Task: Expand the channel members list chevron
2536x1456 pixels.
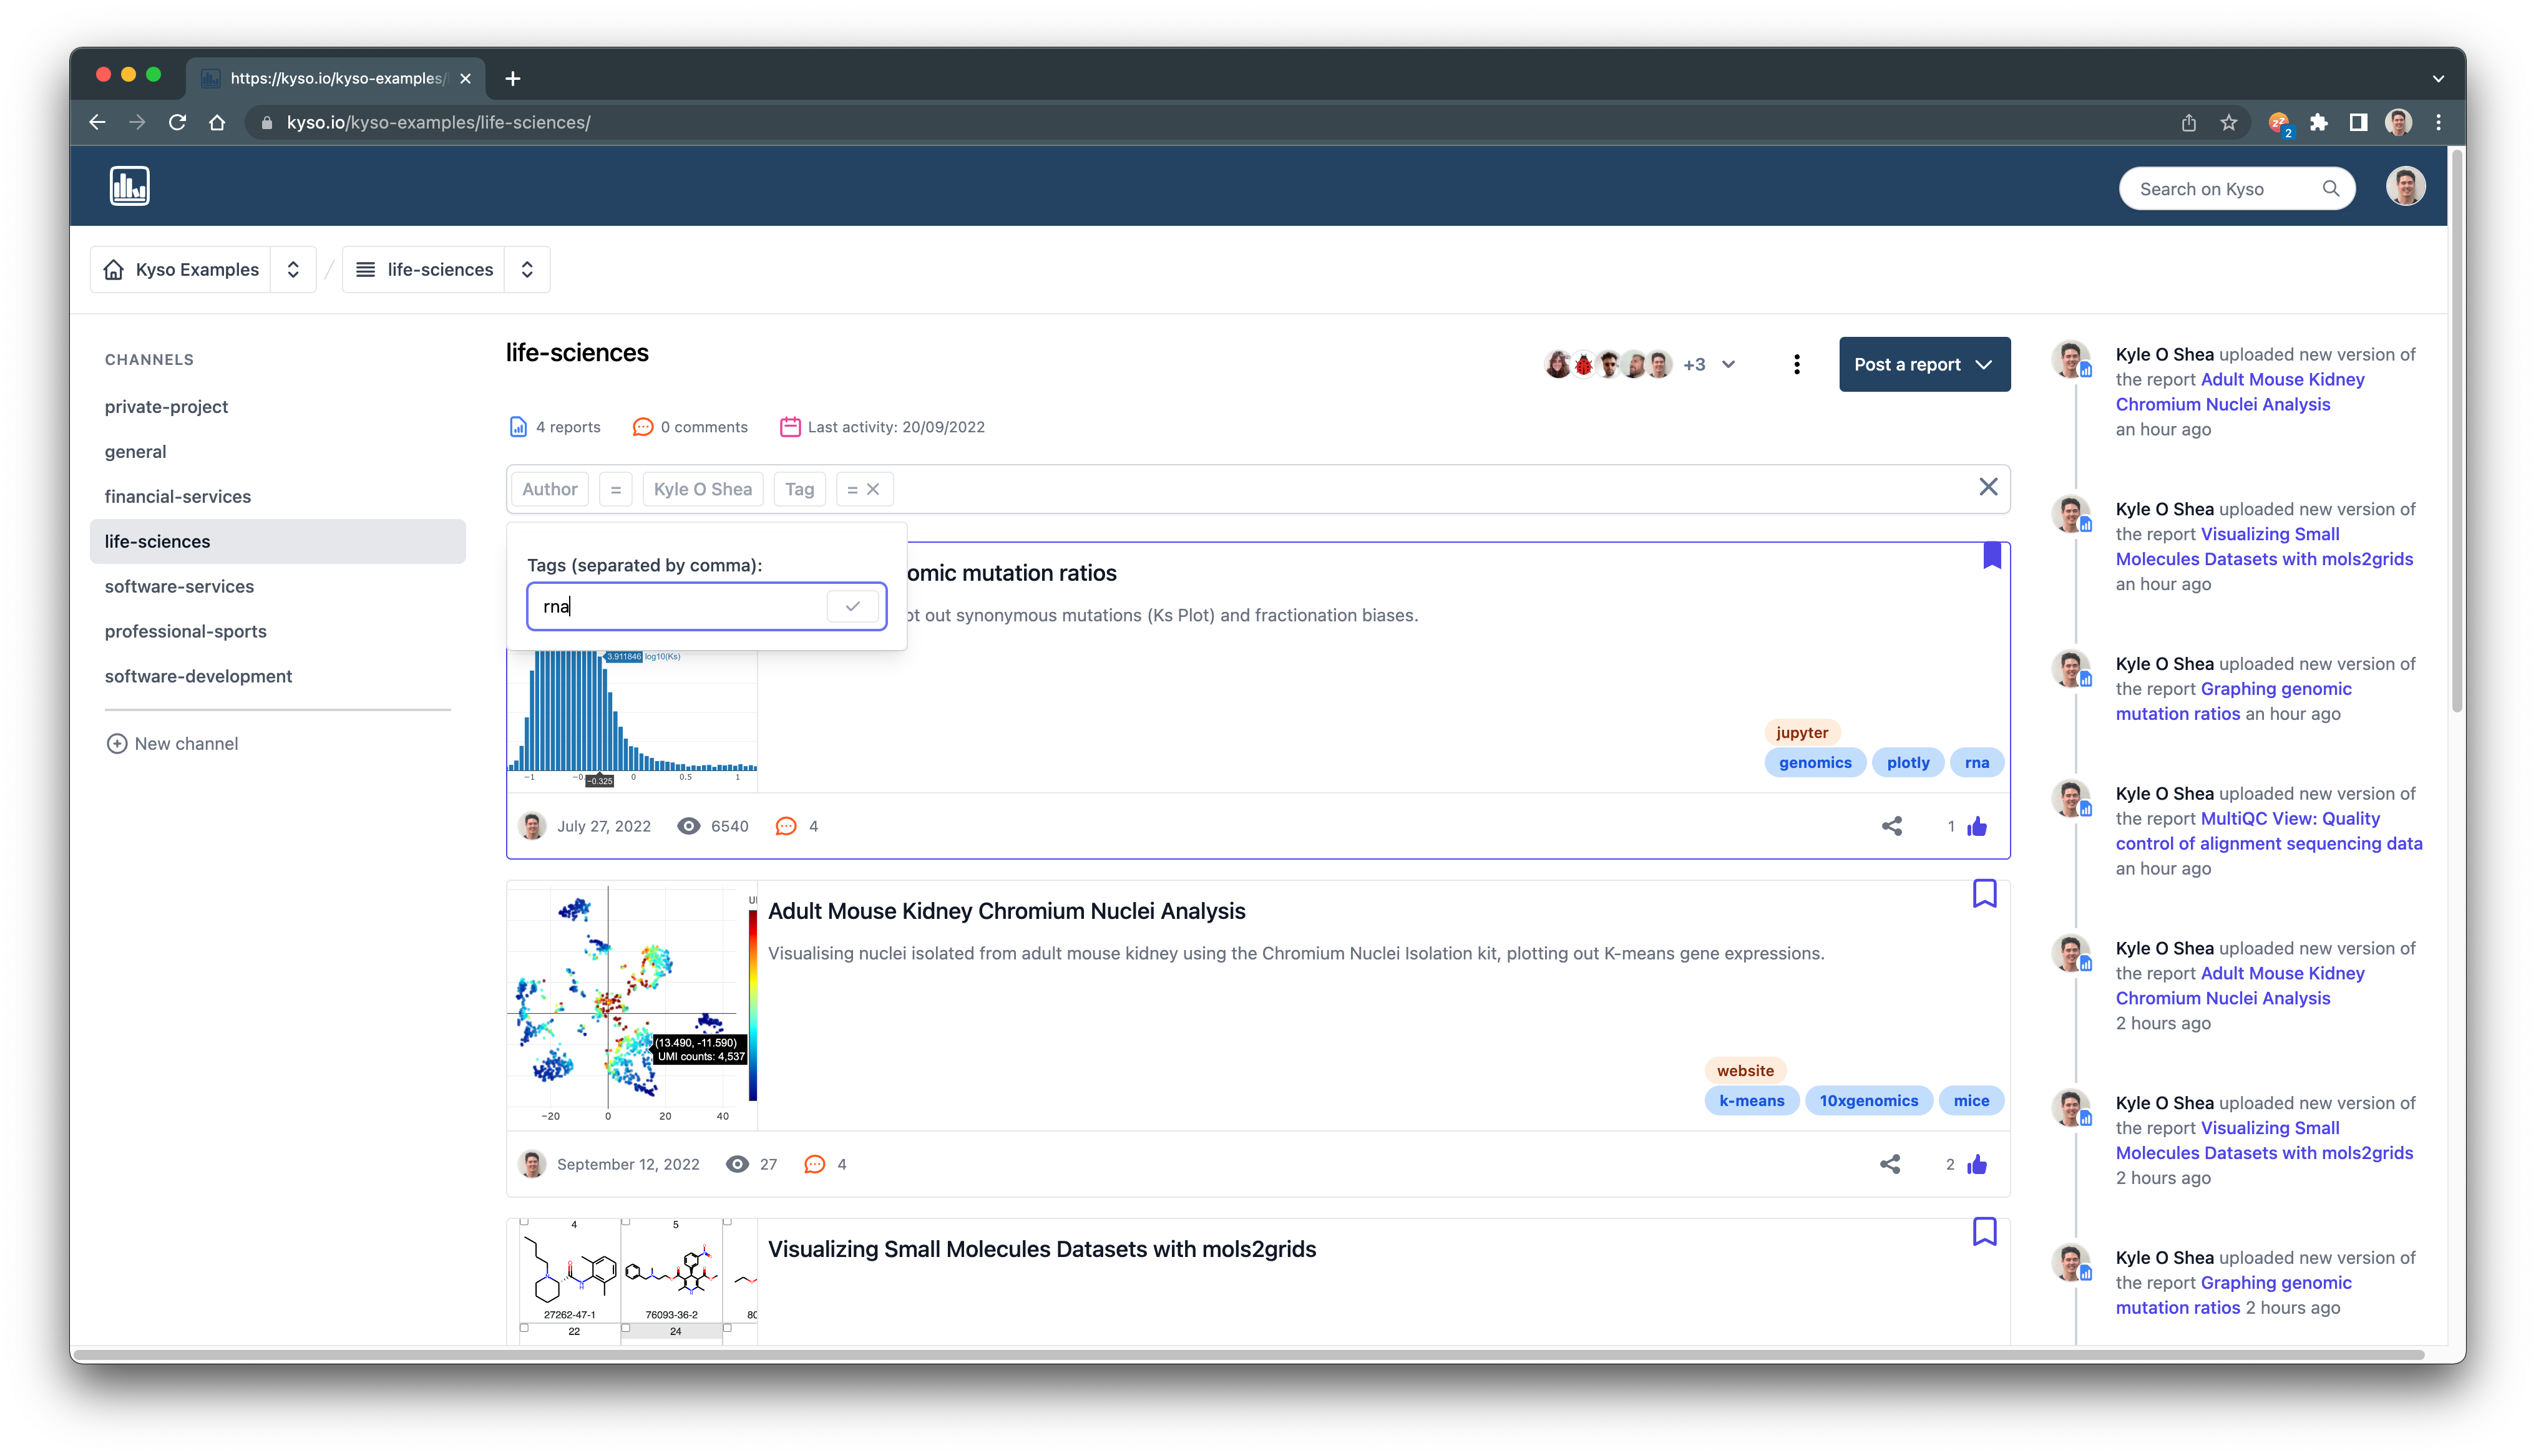Action: (1728, 365)
